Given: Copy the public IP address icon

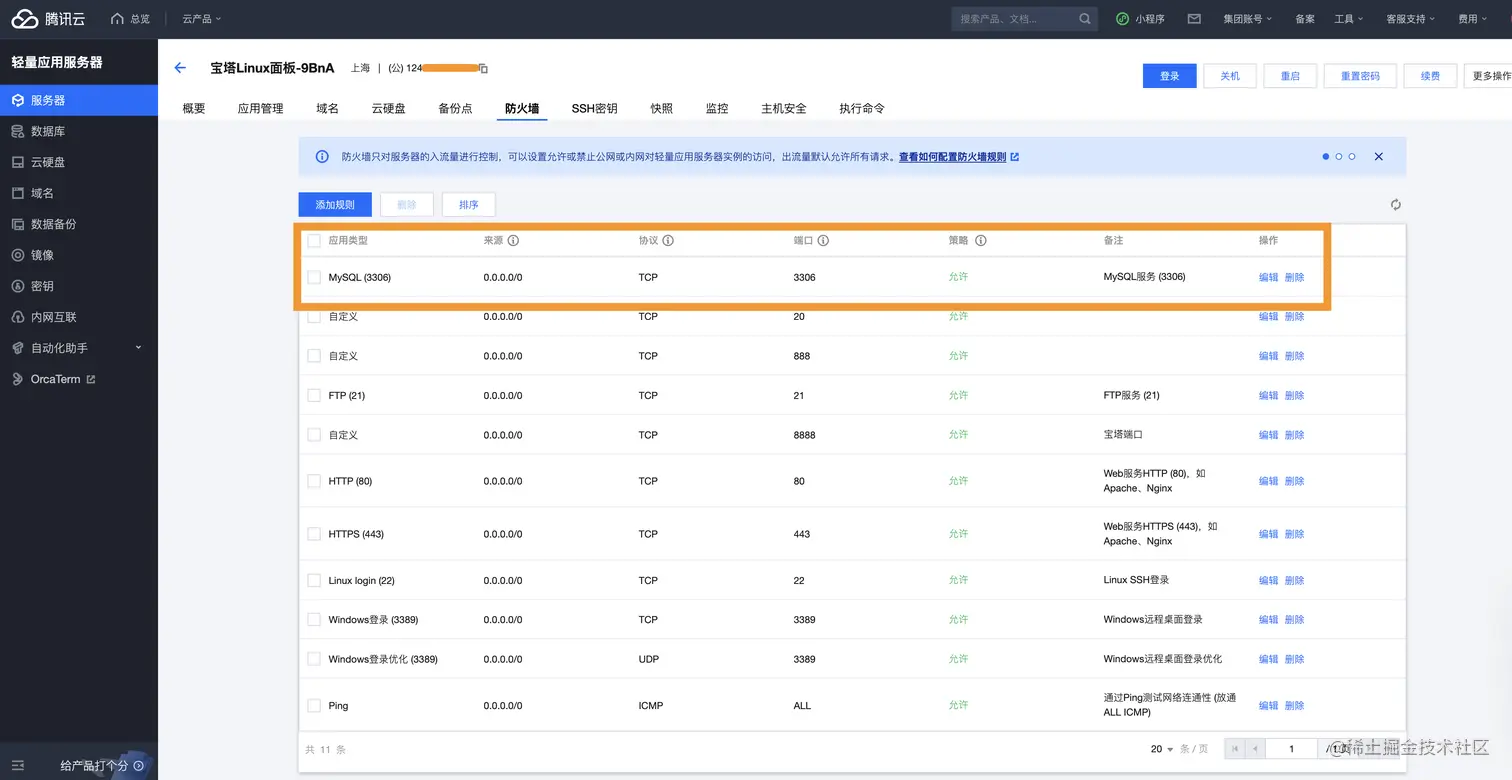Looking at the screenshot, I should (483, 68).
